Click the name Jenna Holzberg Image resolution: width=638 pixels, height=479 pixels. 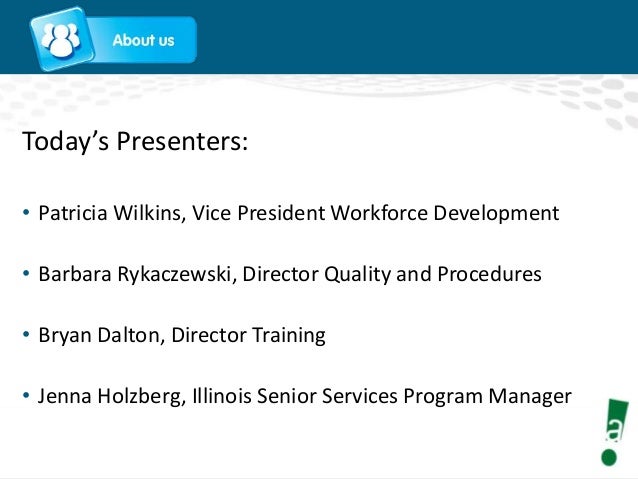click(x=109, y=396)
